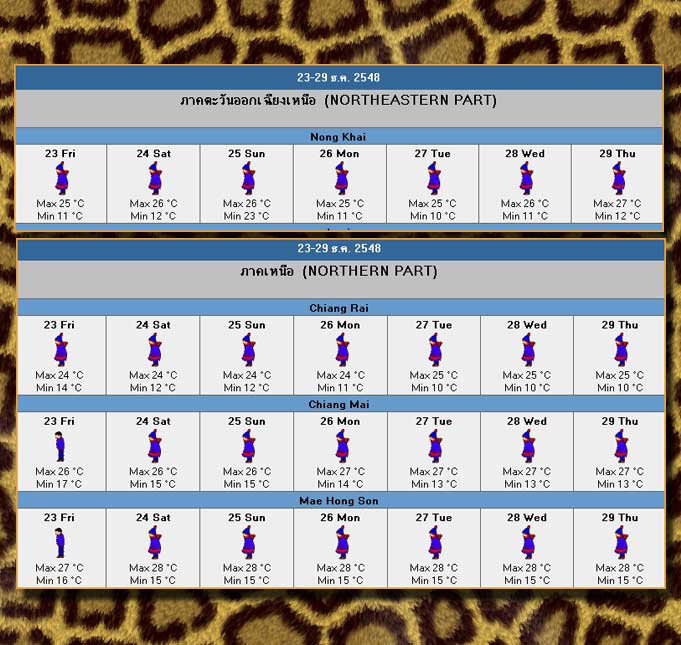681x645 pixels.
Task: Select the Mae Hong Son 23 Fri figure icon
Action: [60, 542]
